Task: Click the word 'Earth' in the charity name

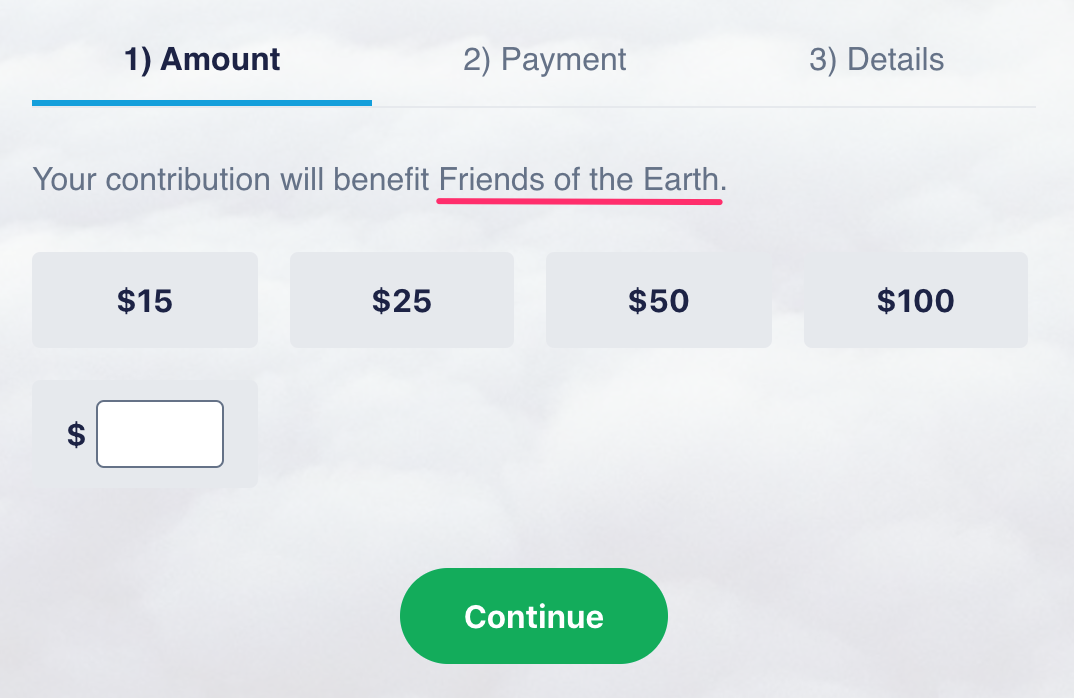Action: tap(680, 180)
